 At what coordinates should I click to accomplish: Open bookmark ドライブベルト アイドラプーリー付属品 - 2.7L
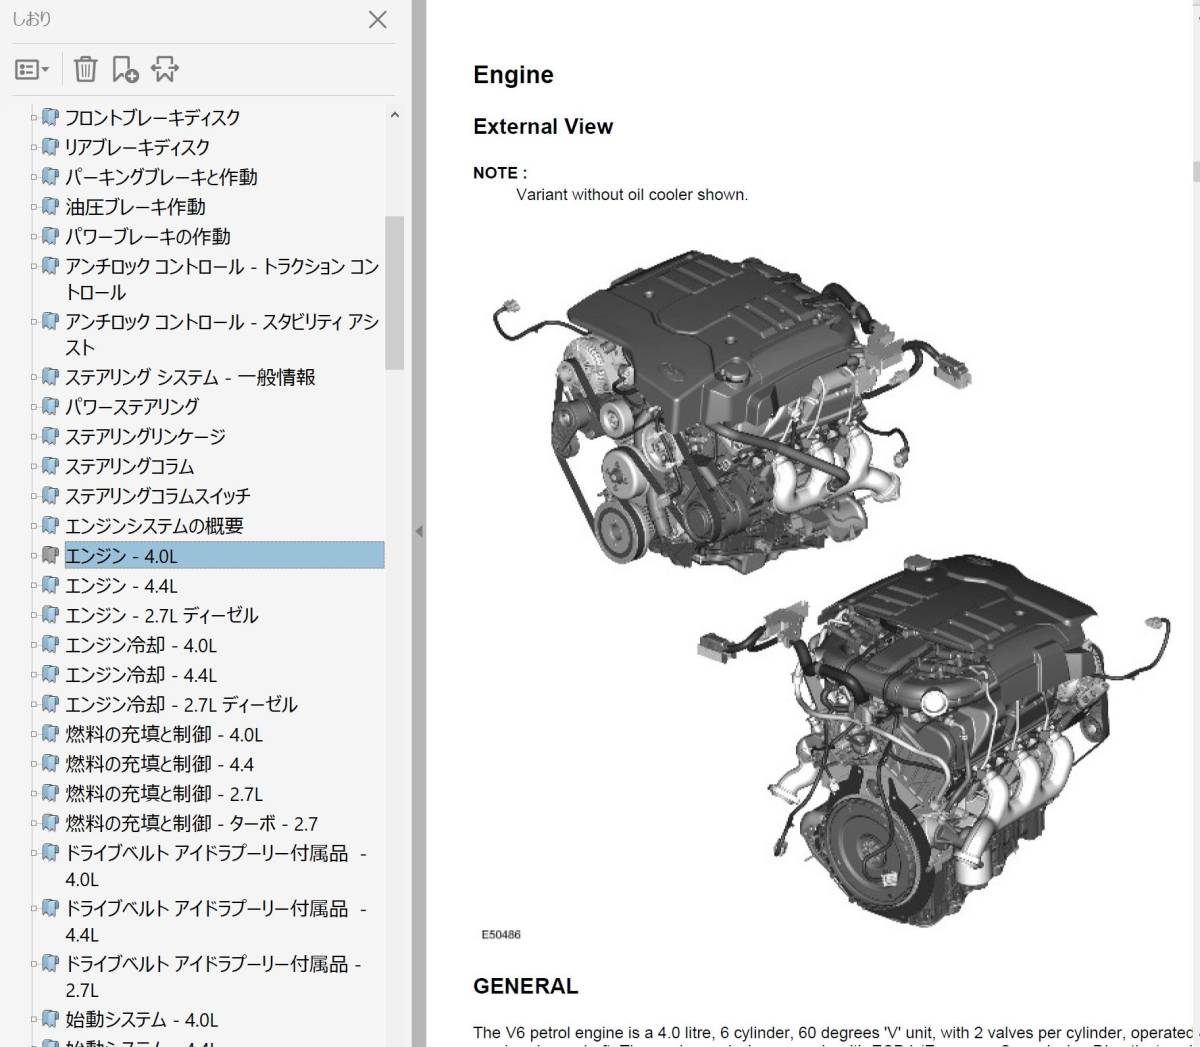pyautogui.click(x=213, y=977)
